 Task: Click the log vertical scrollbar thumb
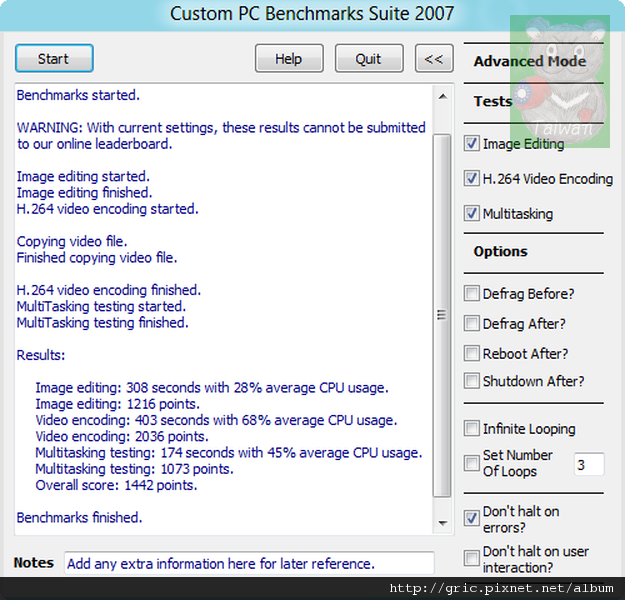point(442,316)
